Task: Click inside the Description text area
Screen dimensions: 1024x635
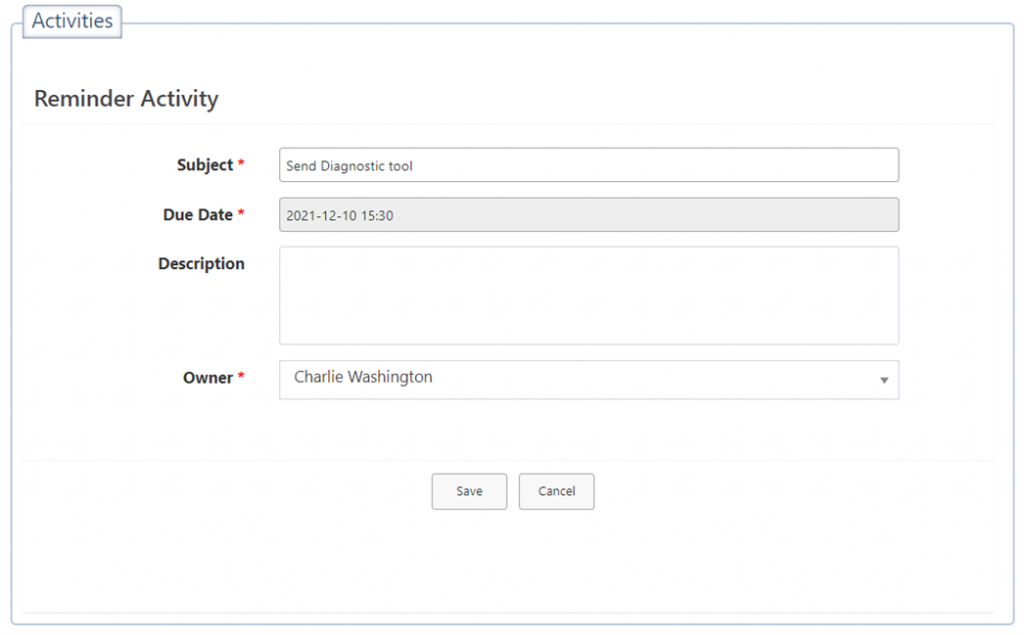Action: point(589,295)
